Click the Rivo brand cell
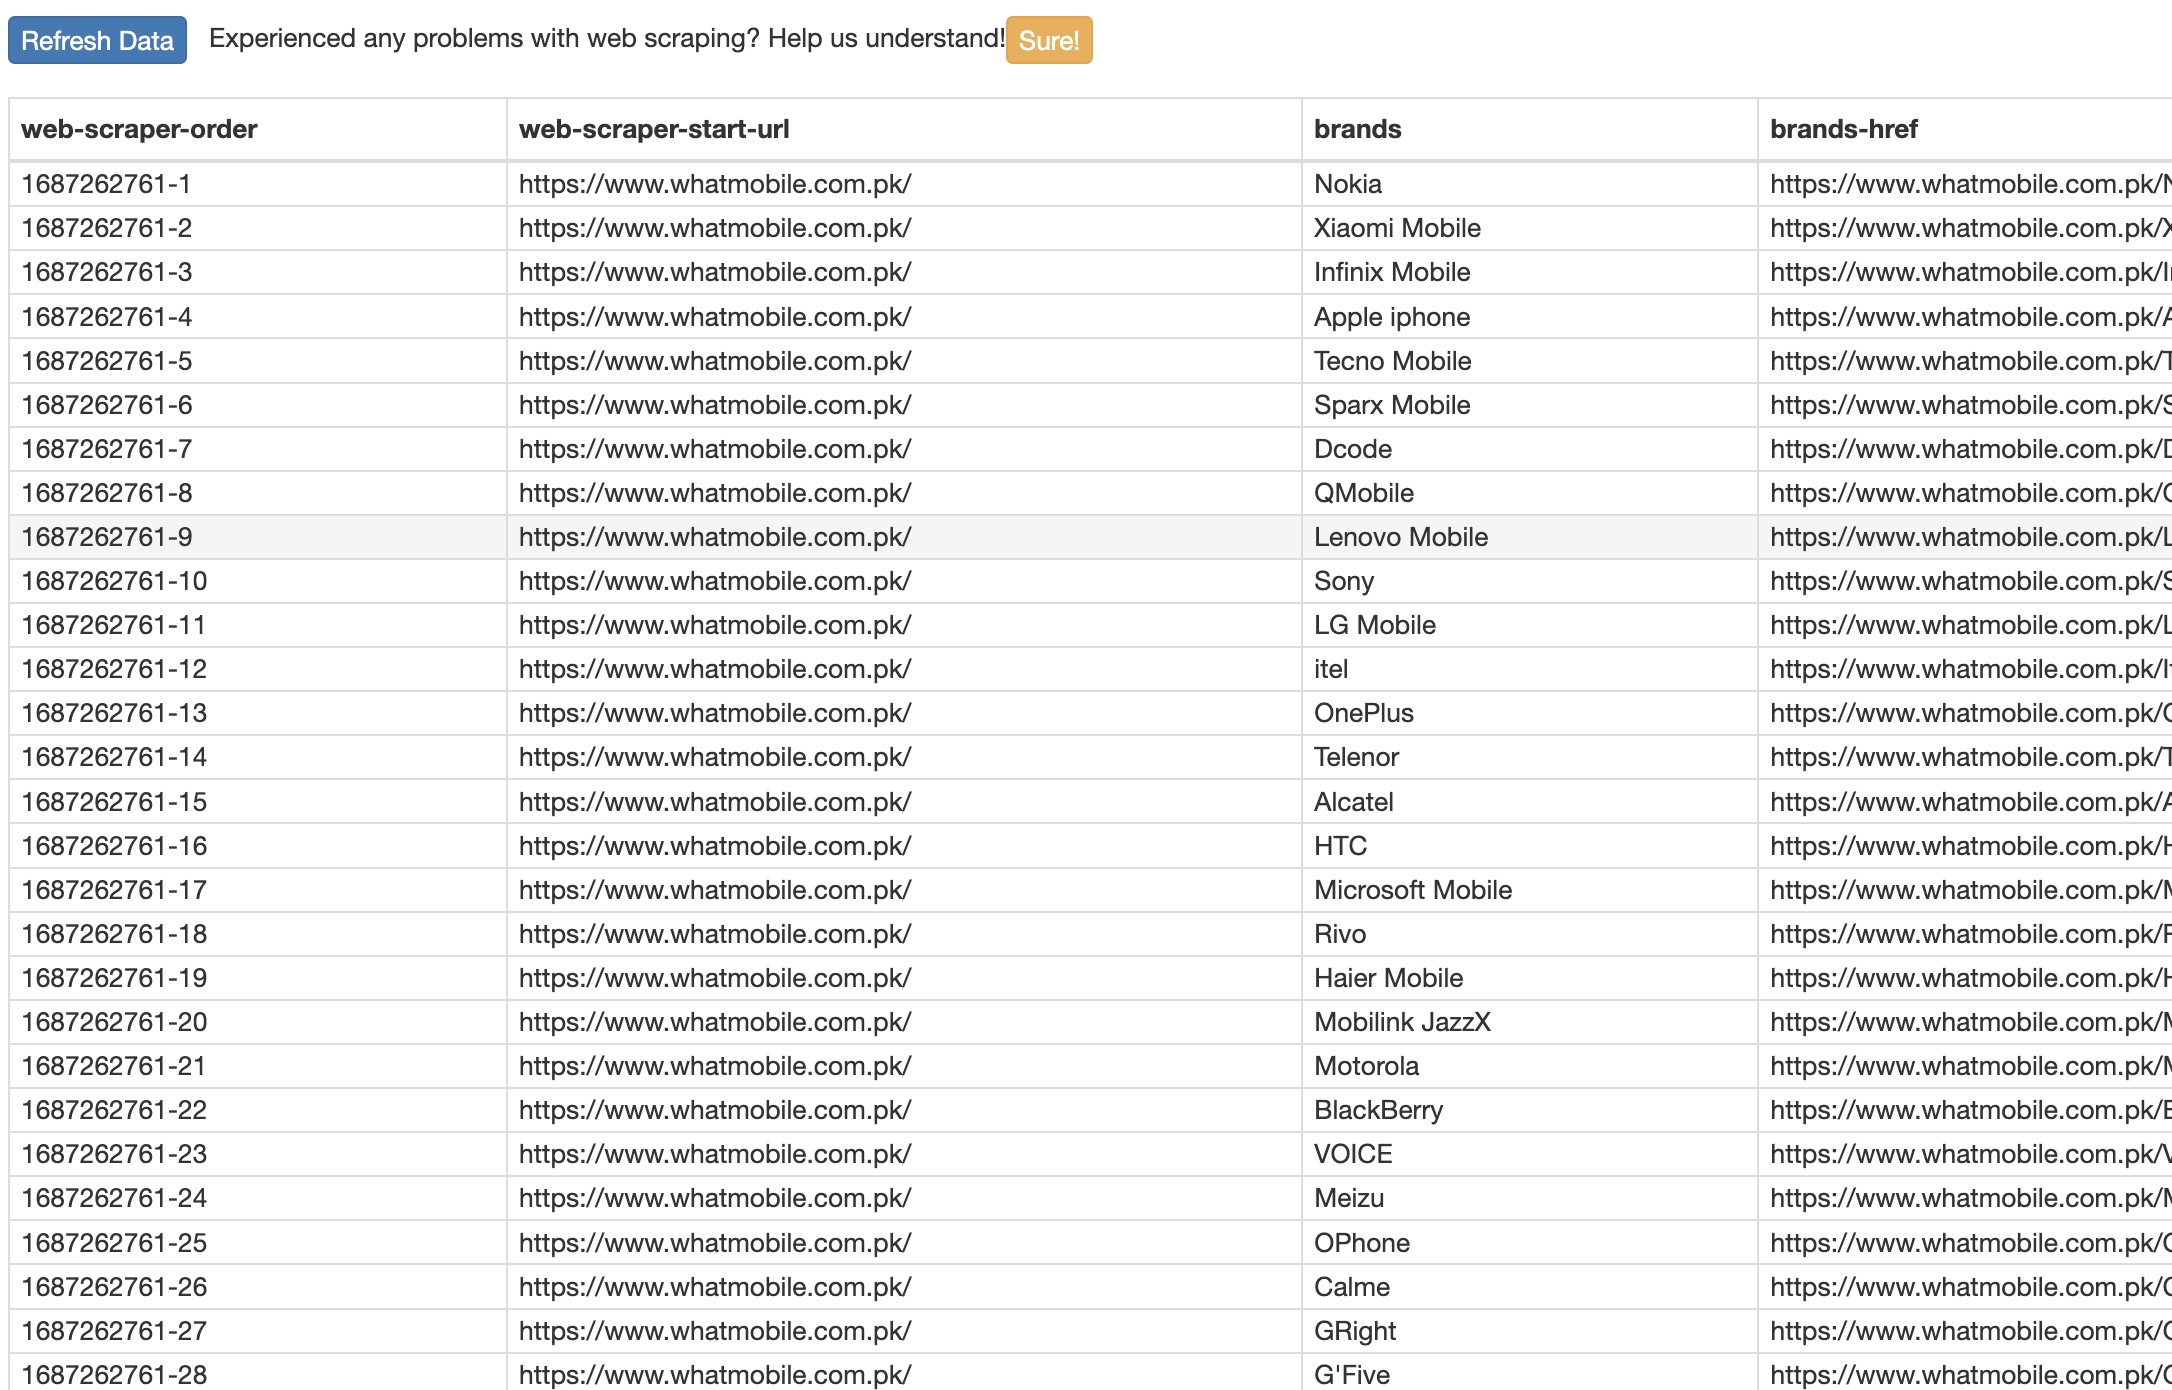The image size is (2172, 1390). click(x=1530, y=934)
